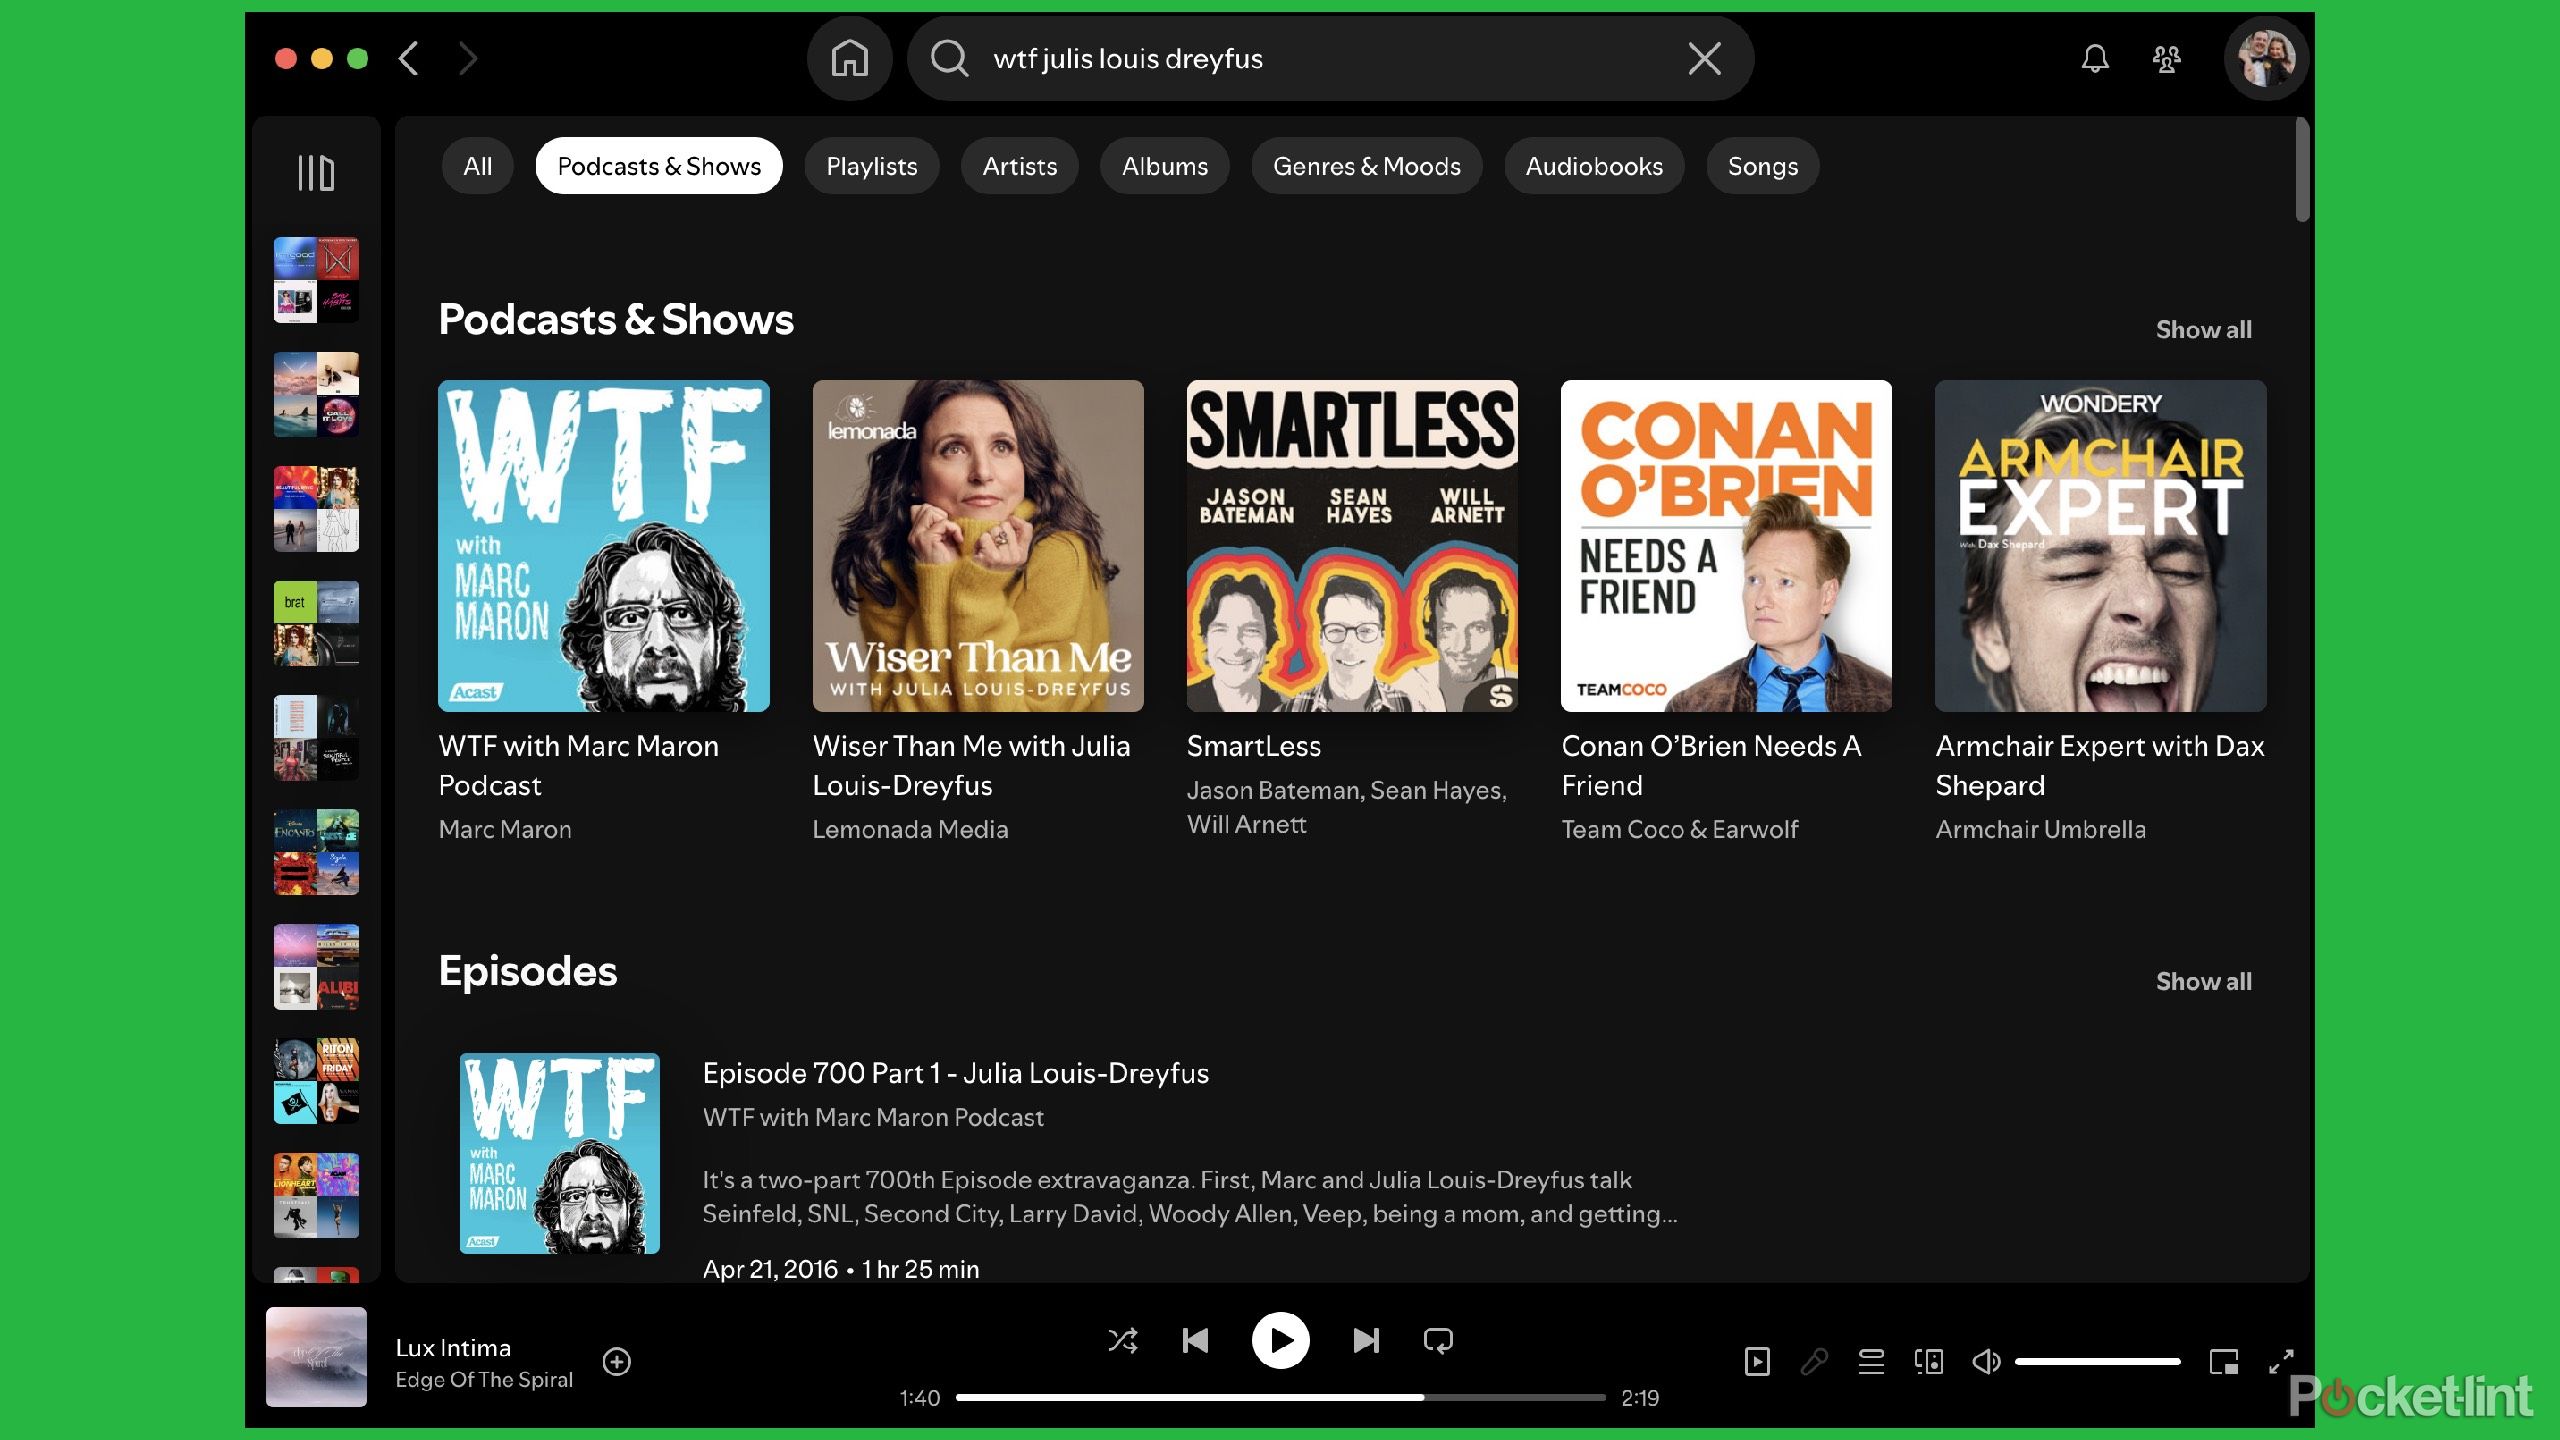
Task: Click the connect to device icon
Action: [x=1929, y=1361]
